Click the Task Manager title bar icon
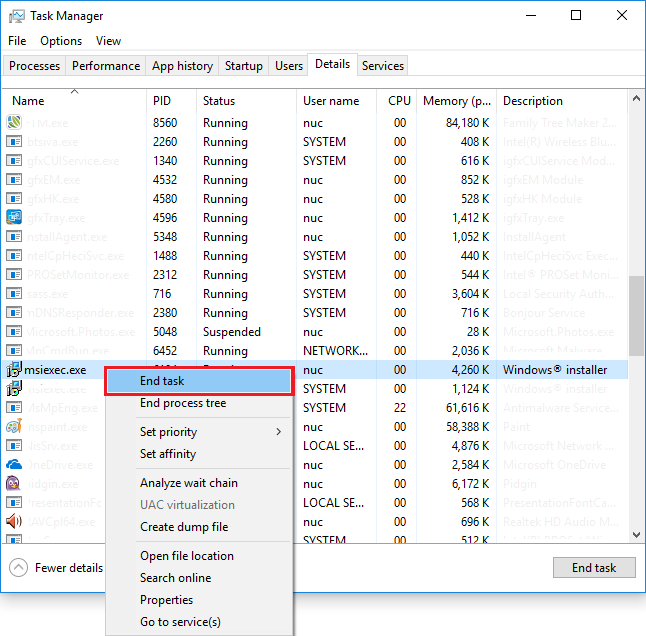Viewport: 646px width, 636px height. [x=16, y=16]
